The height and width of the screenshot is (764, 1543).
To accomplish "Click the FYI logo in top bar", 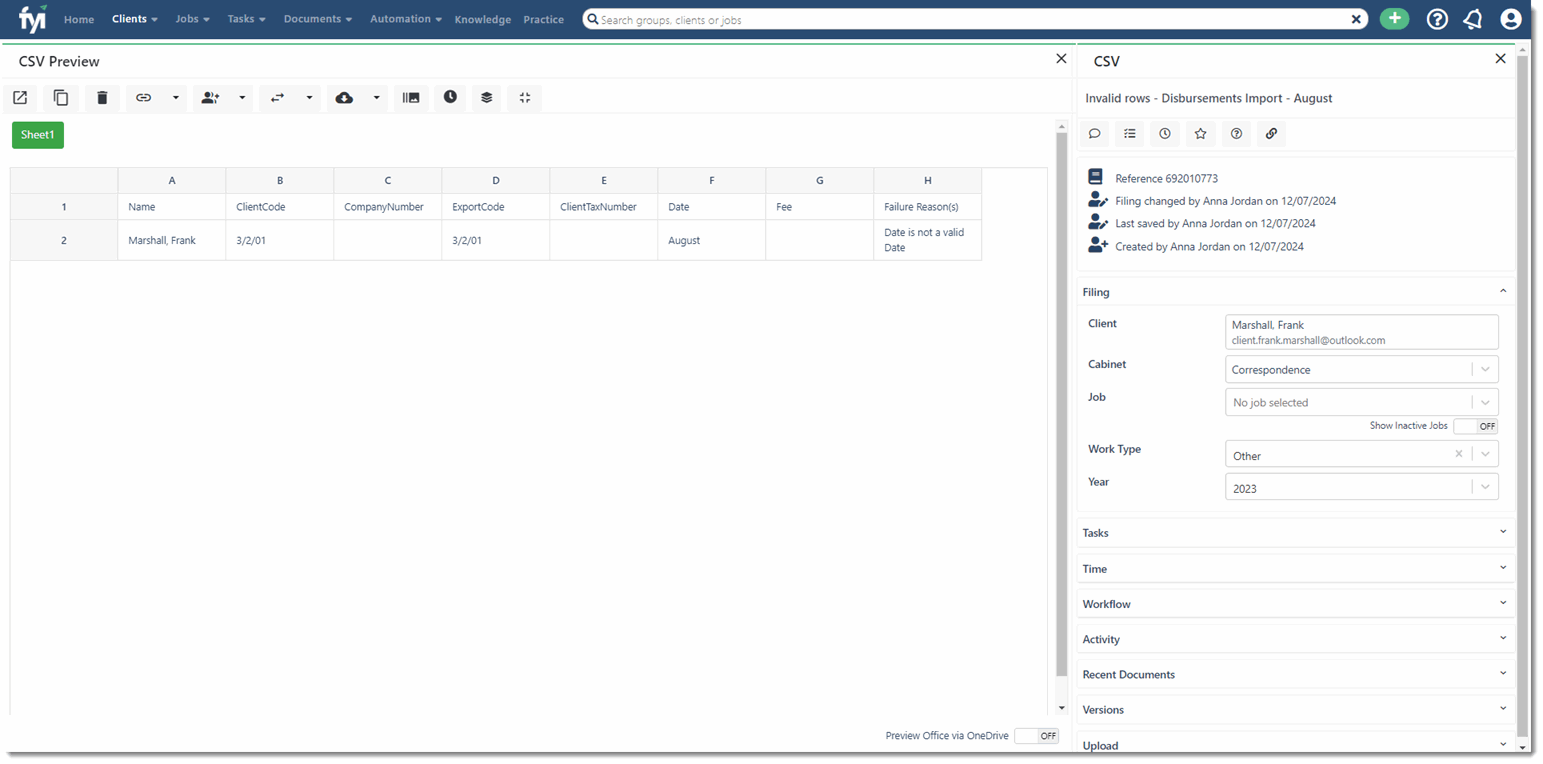I will pyautogui.click(x=32, y=18).
